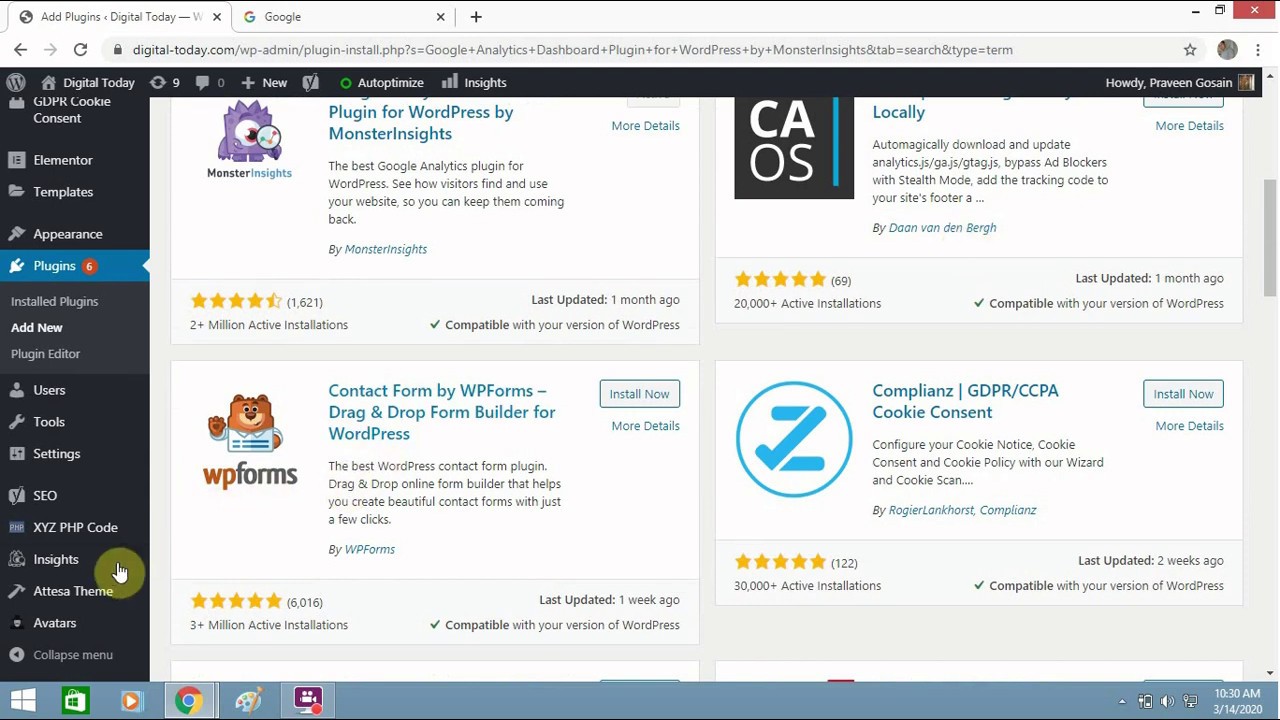This screenshot has width=1280, height=720.
Task: Close the Add Plugins browser tab
Action: click(x=216, y=16)
